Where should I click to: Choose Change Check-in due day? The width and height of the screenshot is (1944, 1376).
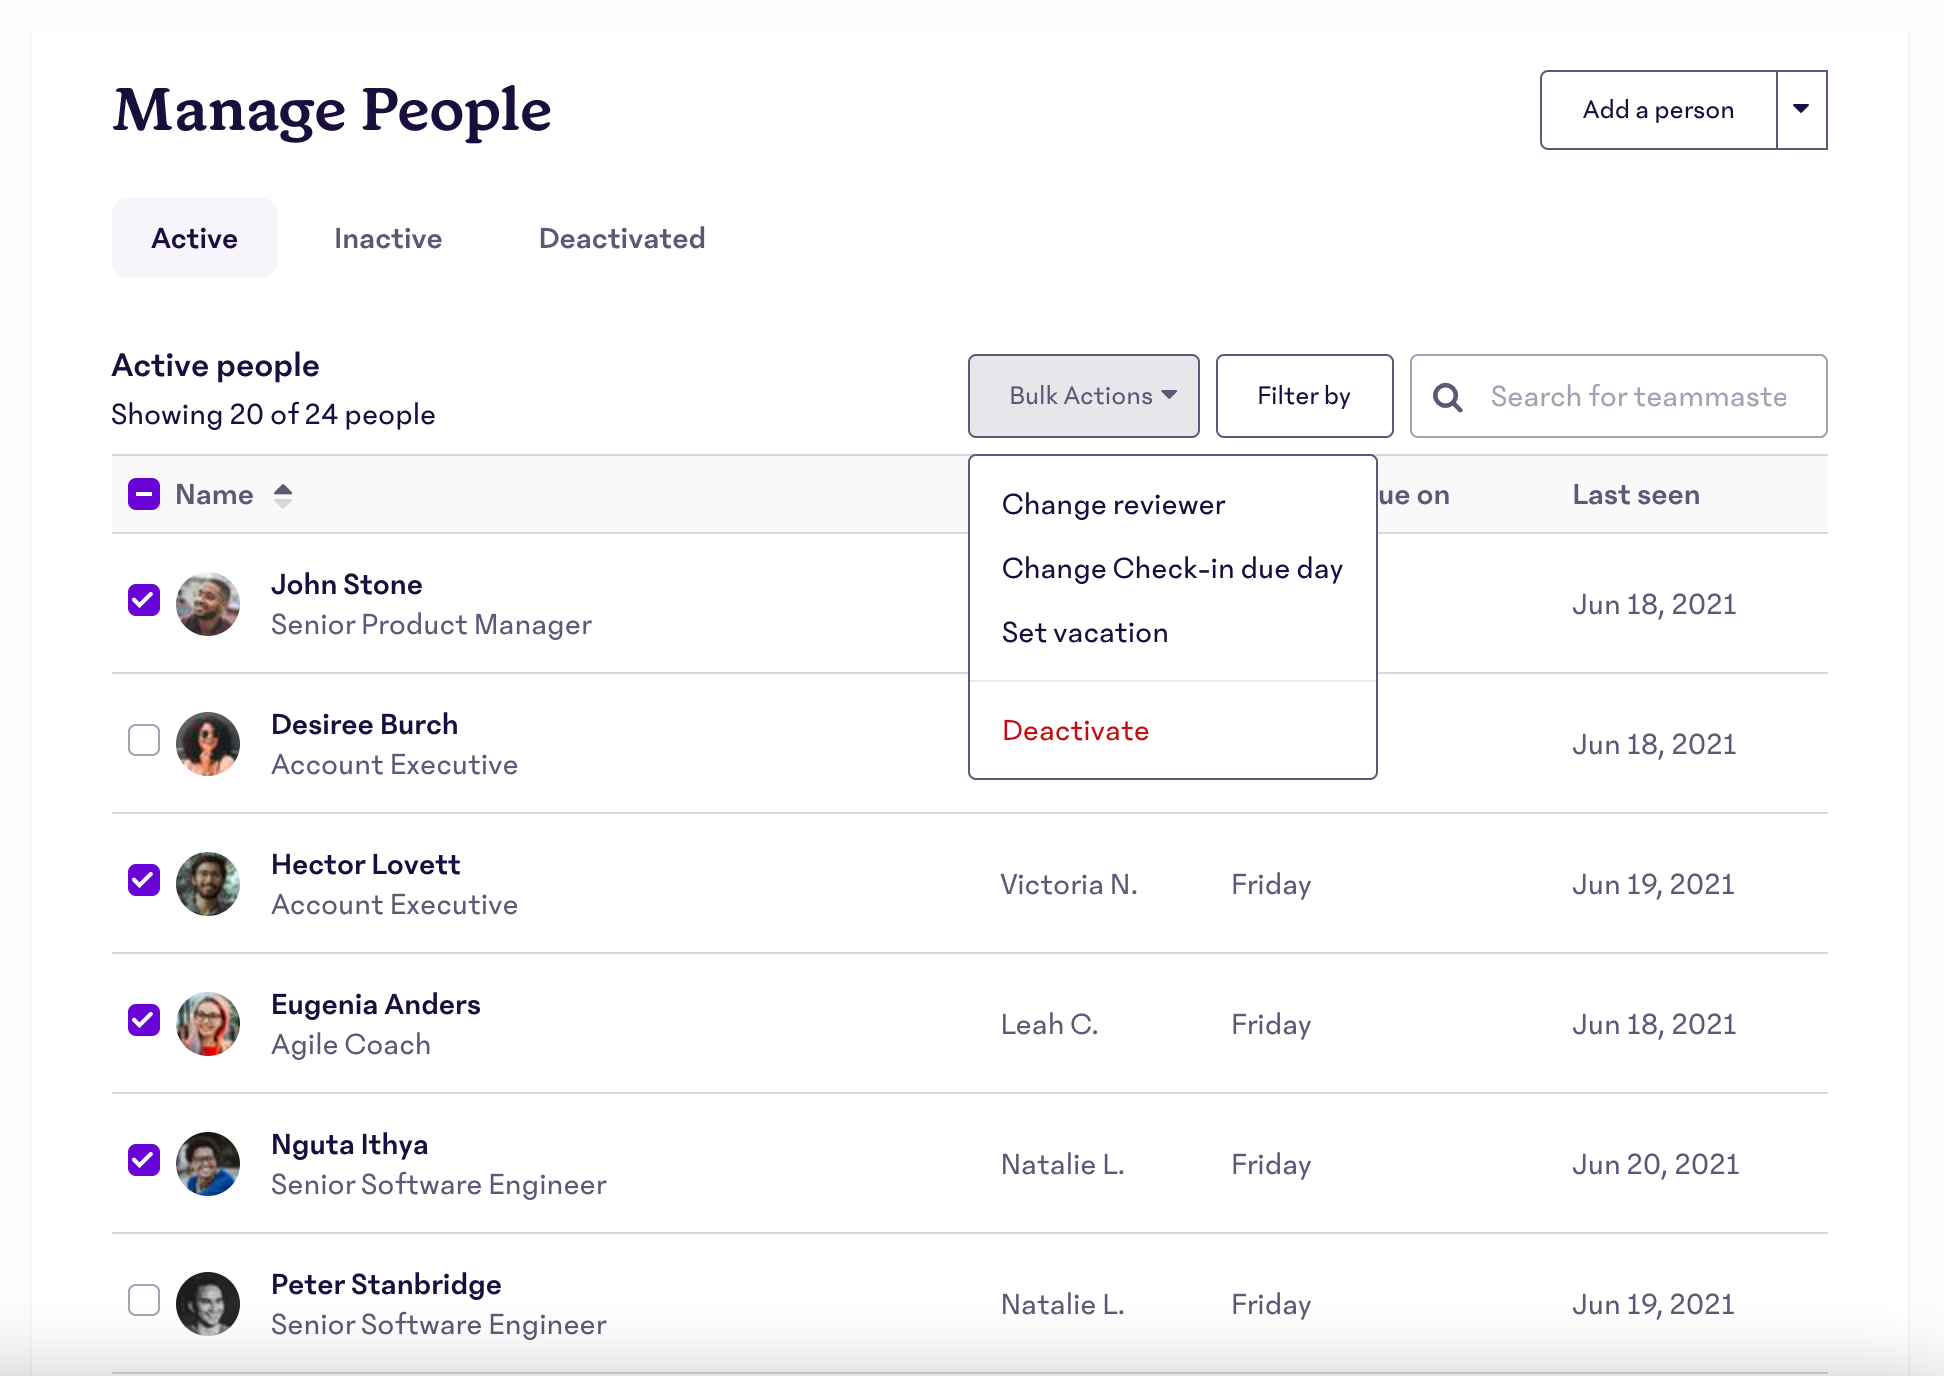point(1172,569)
